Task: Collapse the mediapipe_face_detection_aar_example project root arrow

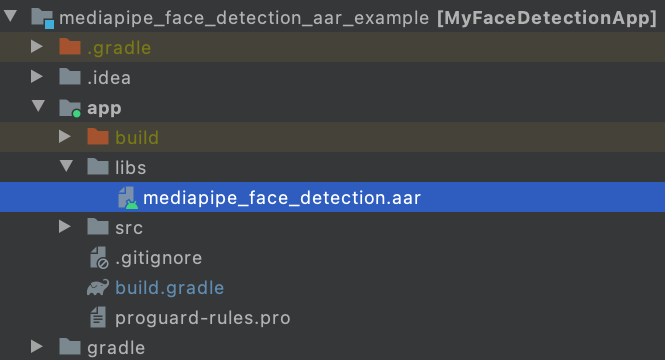Action: [x=11, y=16]
